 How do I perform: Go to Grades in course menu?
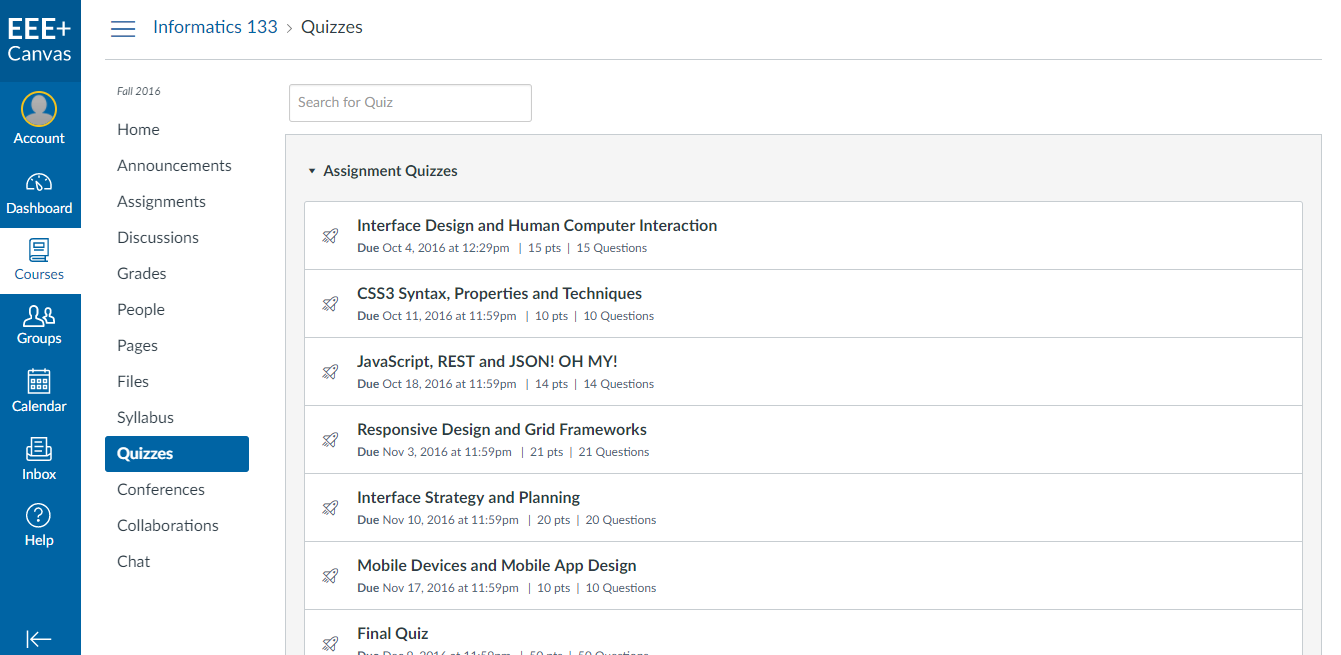point(141,274)
